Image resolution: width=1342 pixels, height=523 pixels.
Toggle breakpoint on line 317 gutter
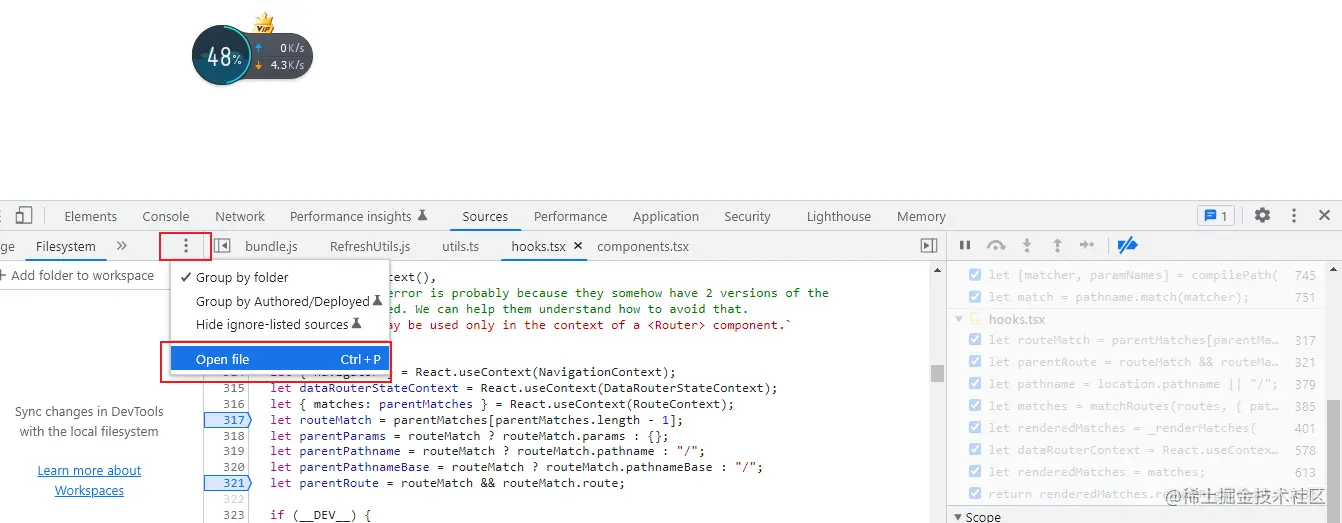[x=227, y=420]
